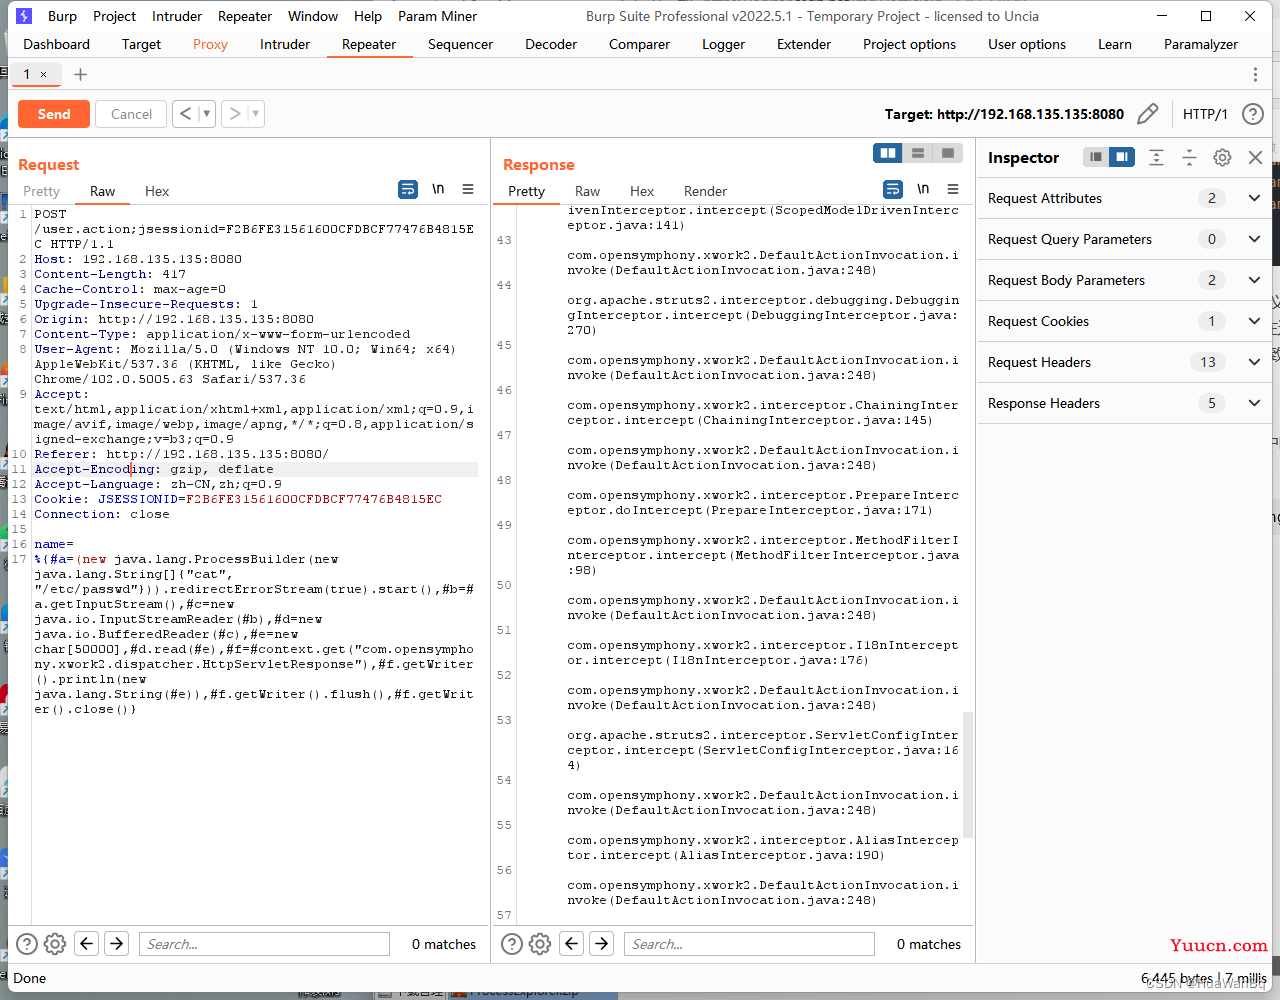1280x1000 pixels.
Task: Go back to previous request in history
Action: coord(185,114)
